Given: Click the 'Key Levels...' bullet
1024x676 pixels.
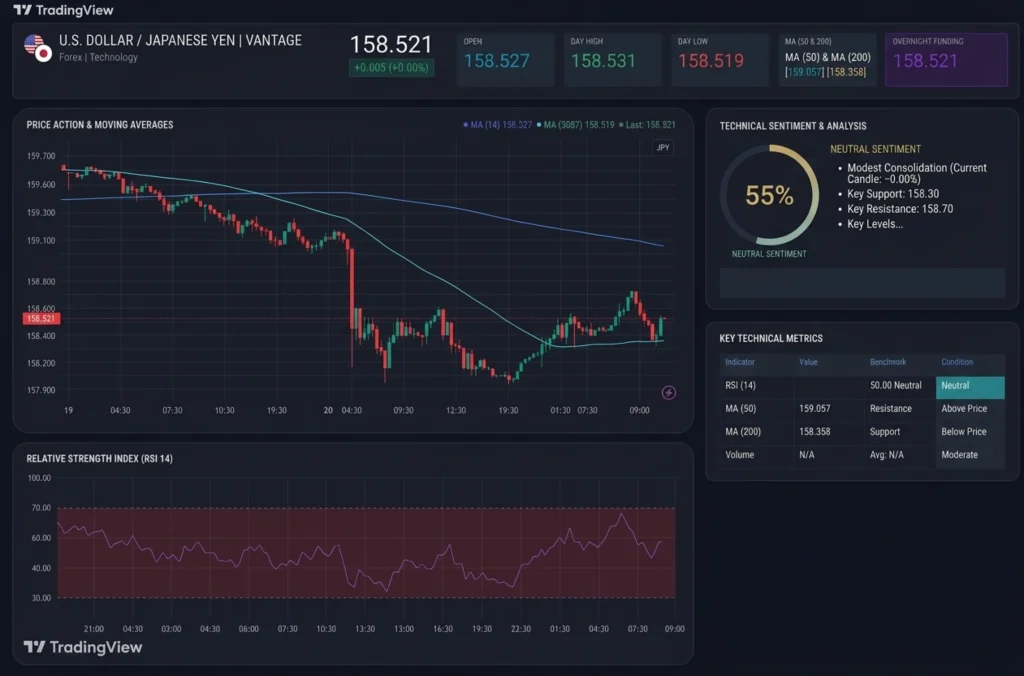Looking at the screenshot, I should 875,224.
